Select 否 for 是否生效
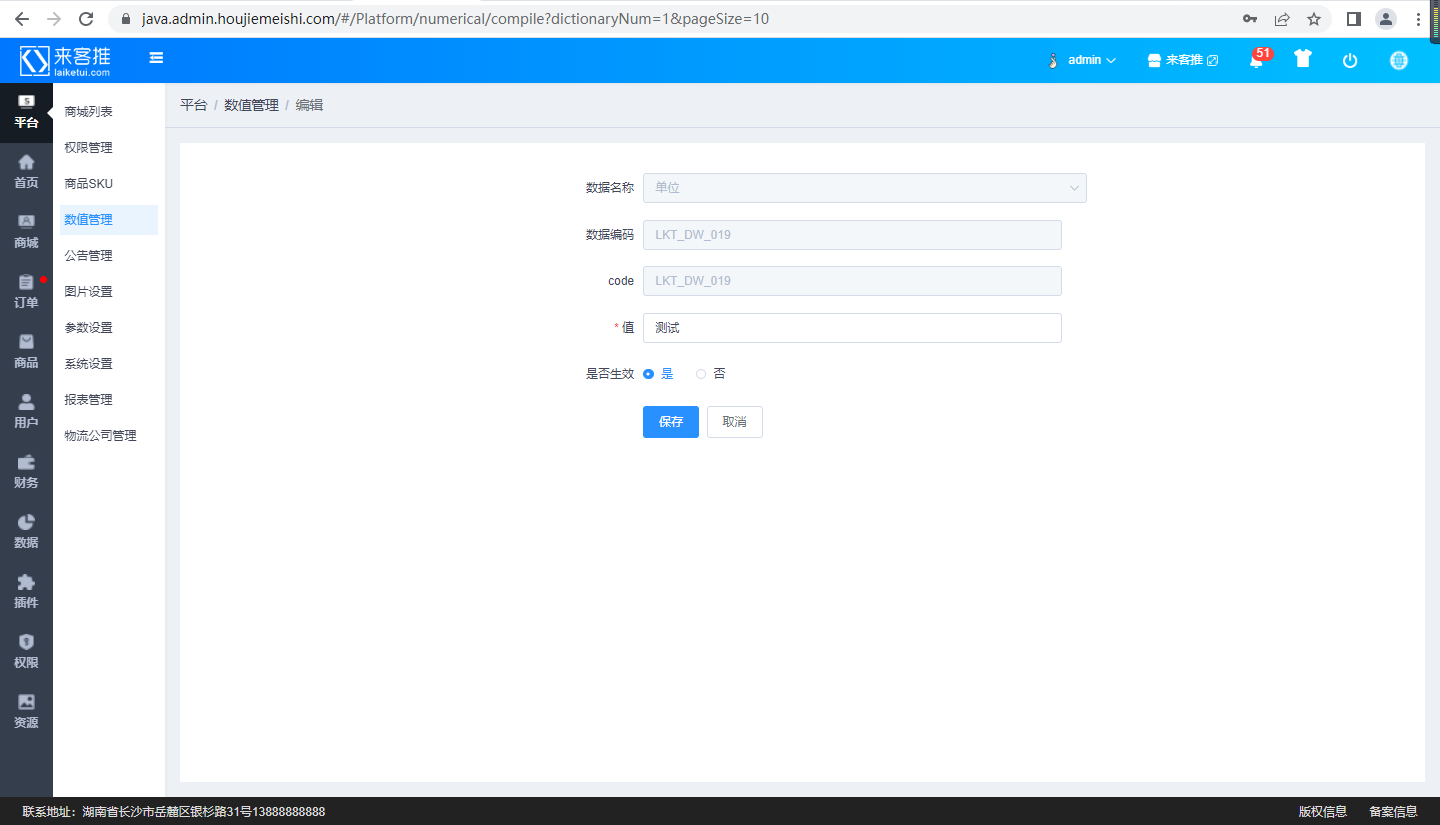The height and width of the screenshot is (825, 1440). coord(711,374)
